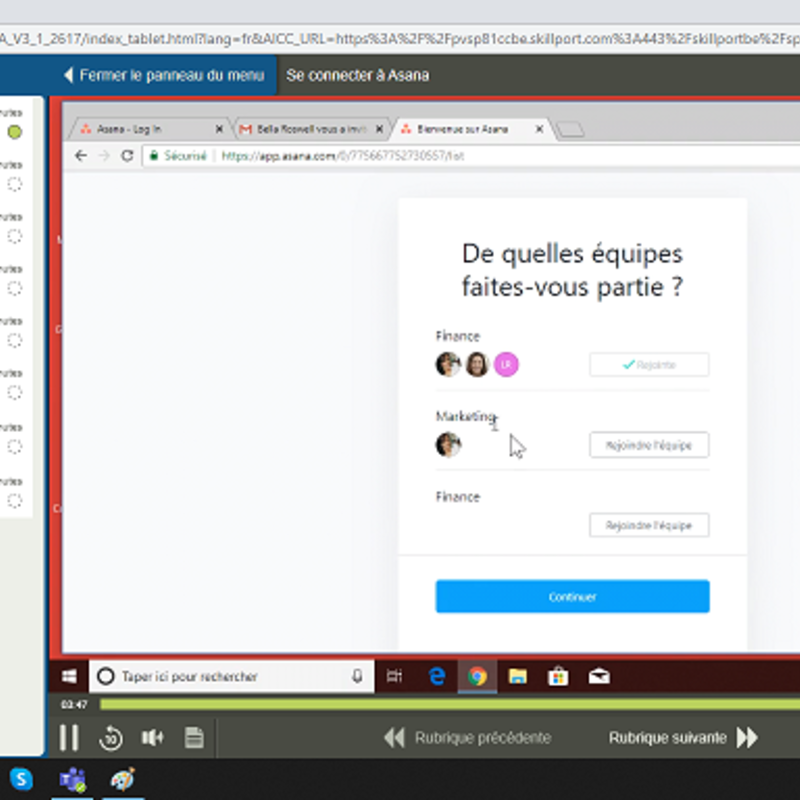Click the Chrome taskbar icon
800x800 pixels.
477,677
